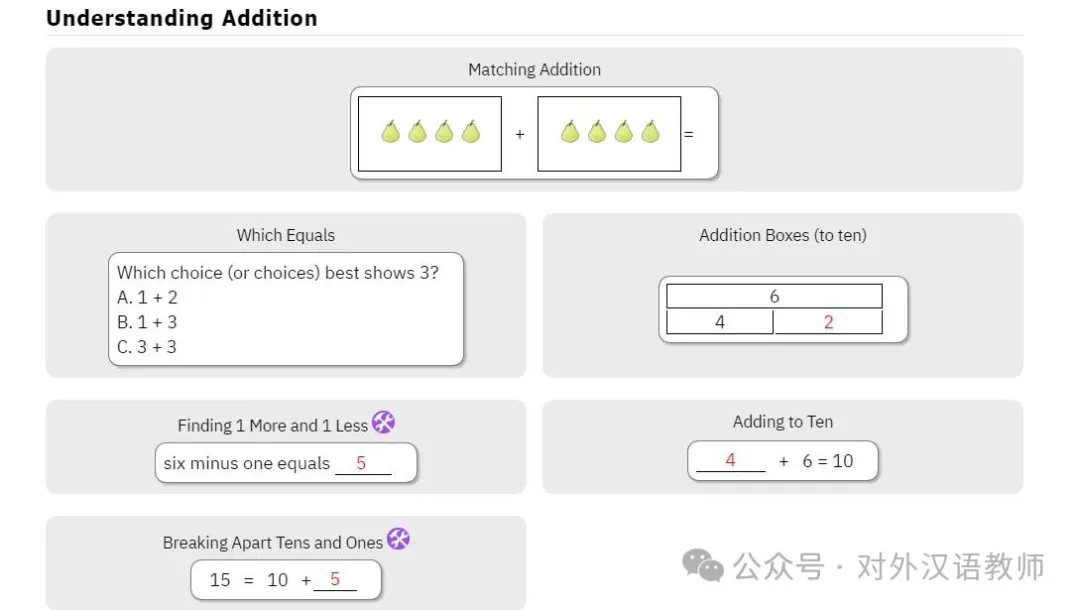Image resolution: width=1080 pixels, height=610 pixels.
Task: Select choice C. 3 + 3
Action: [x=147, y=347]
